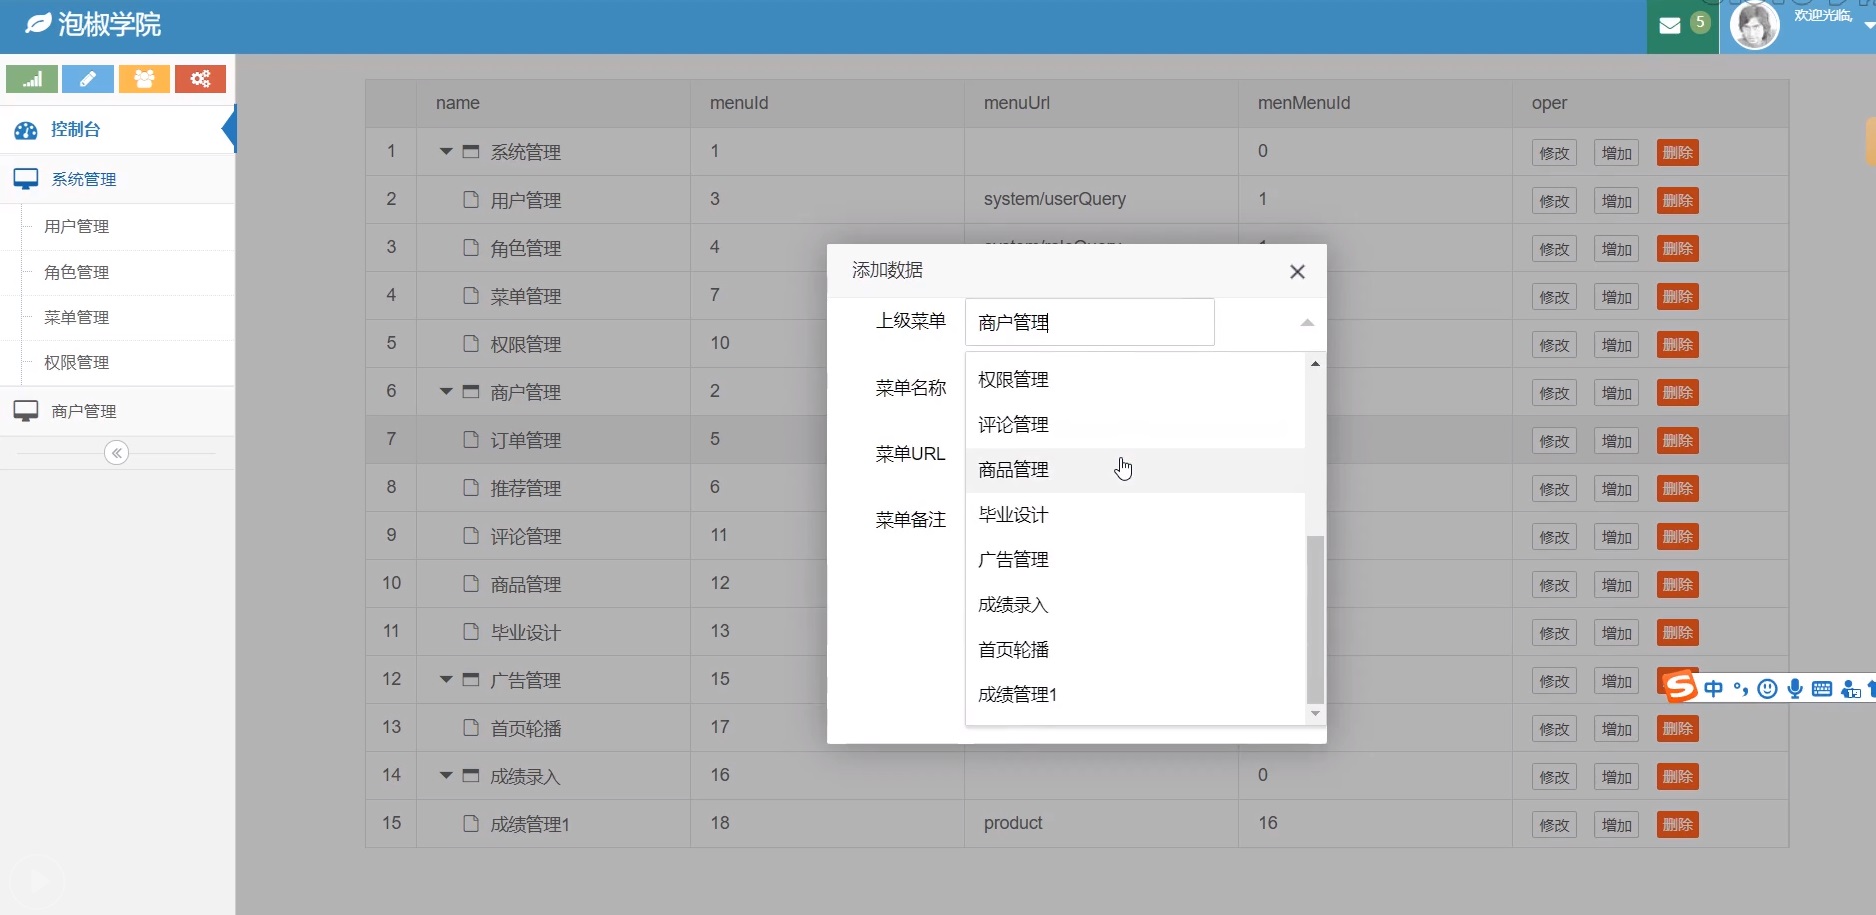Open 用户管理 in the sidebar
This screenshot has width=1876, height=915.
(77, 227)
